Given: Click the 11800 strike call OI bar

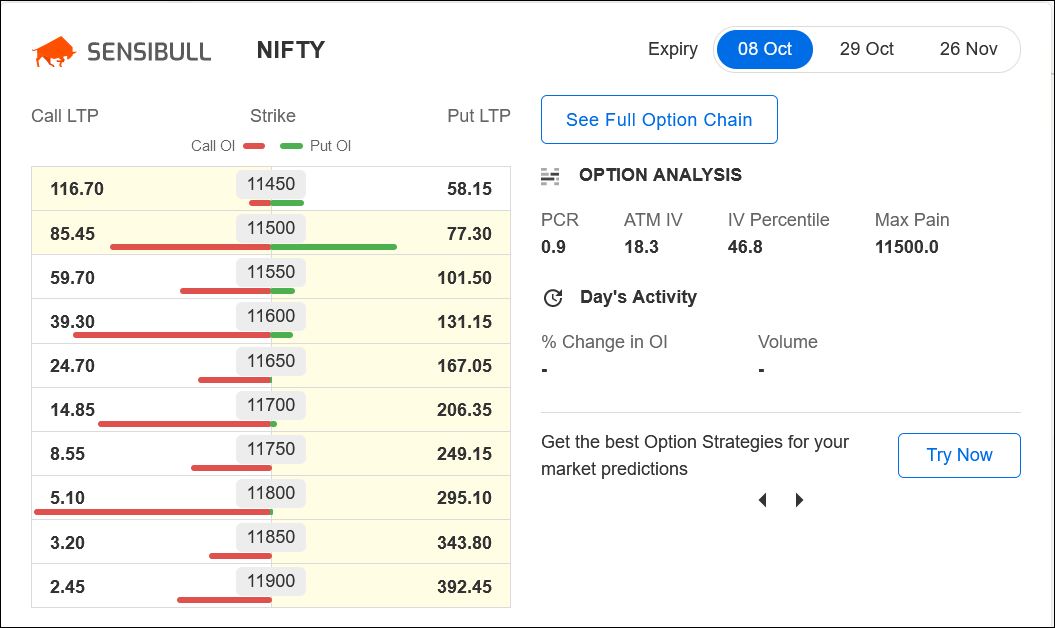Looking at the screenshot, I should tap(152, 511).
